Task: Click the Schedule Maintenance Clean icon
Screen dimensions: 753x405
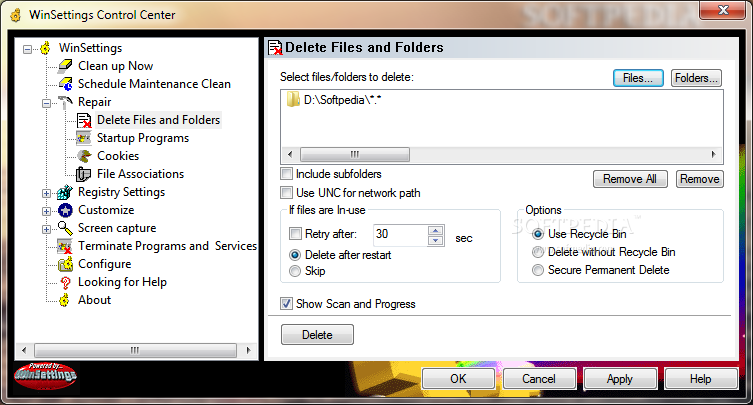Action: (x=65, y=84)
